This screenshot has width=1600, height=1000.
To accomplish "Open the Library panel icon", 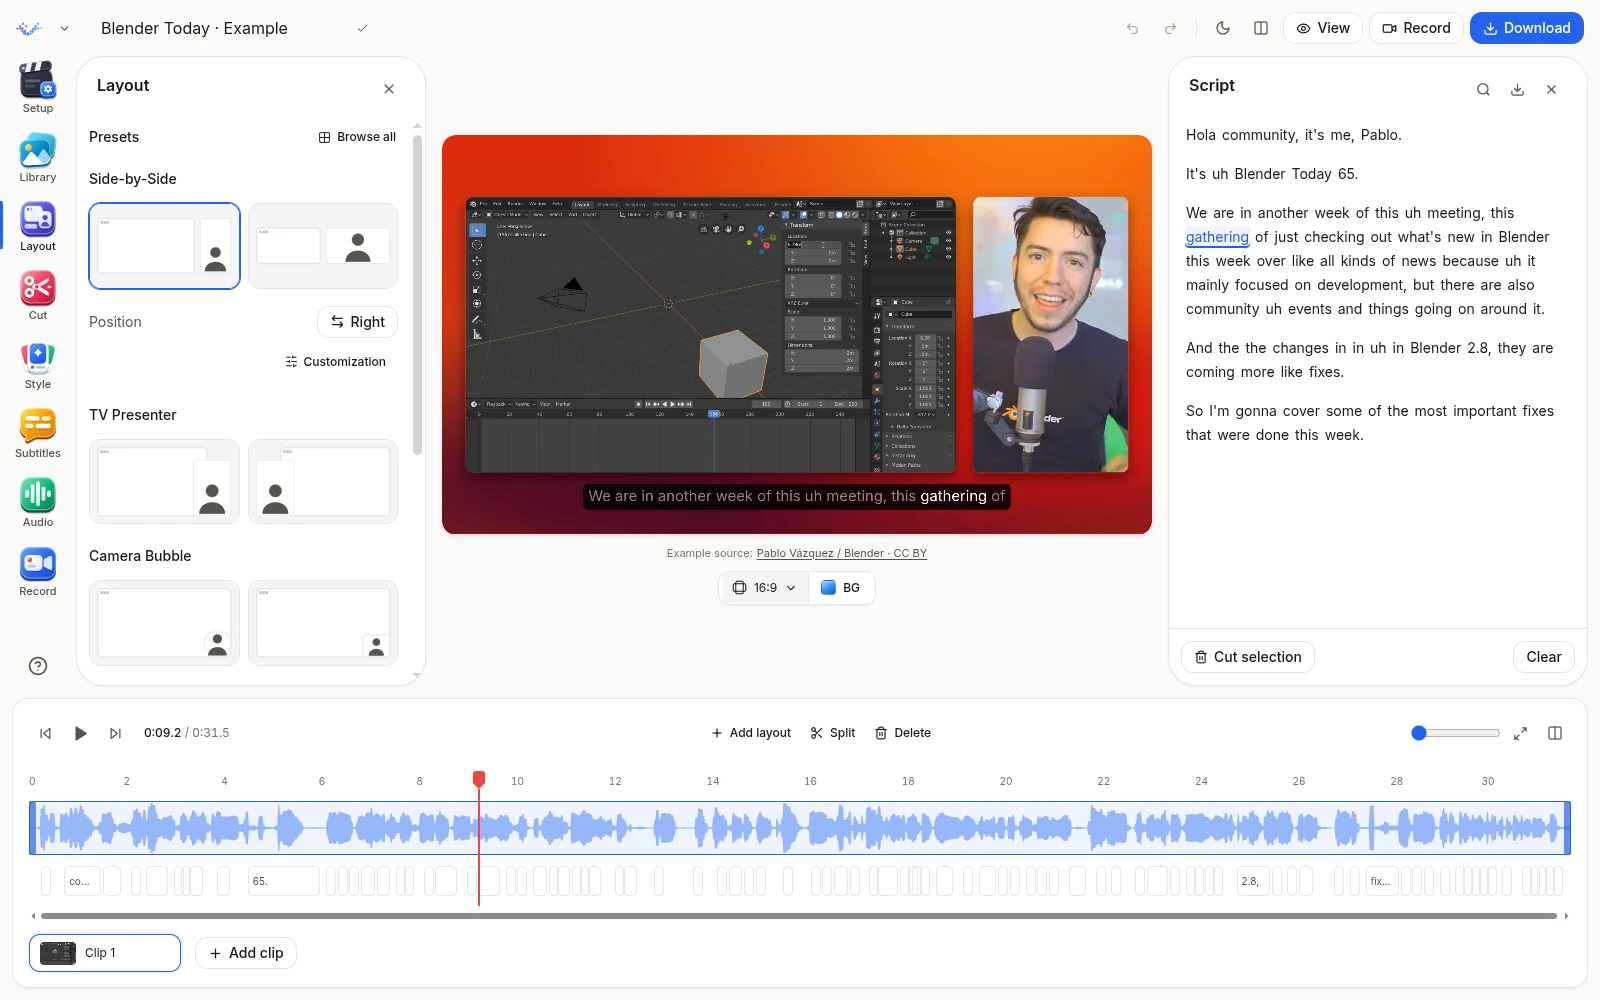I will (38, 157).
